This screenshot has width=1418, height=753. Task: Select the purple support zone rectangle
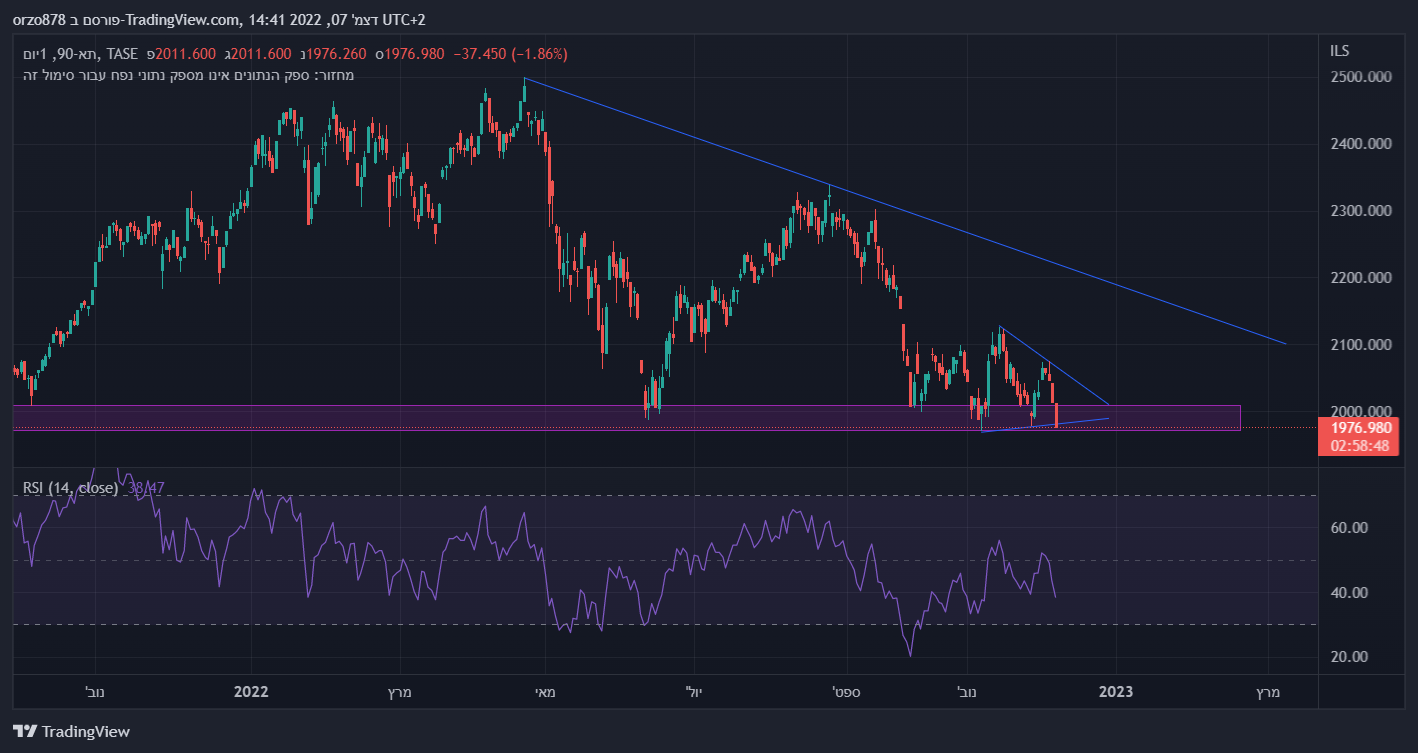tap(626, 418)
